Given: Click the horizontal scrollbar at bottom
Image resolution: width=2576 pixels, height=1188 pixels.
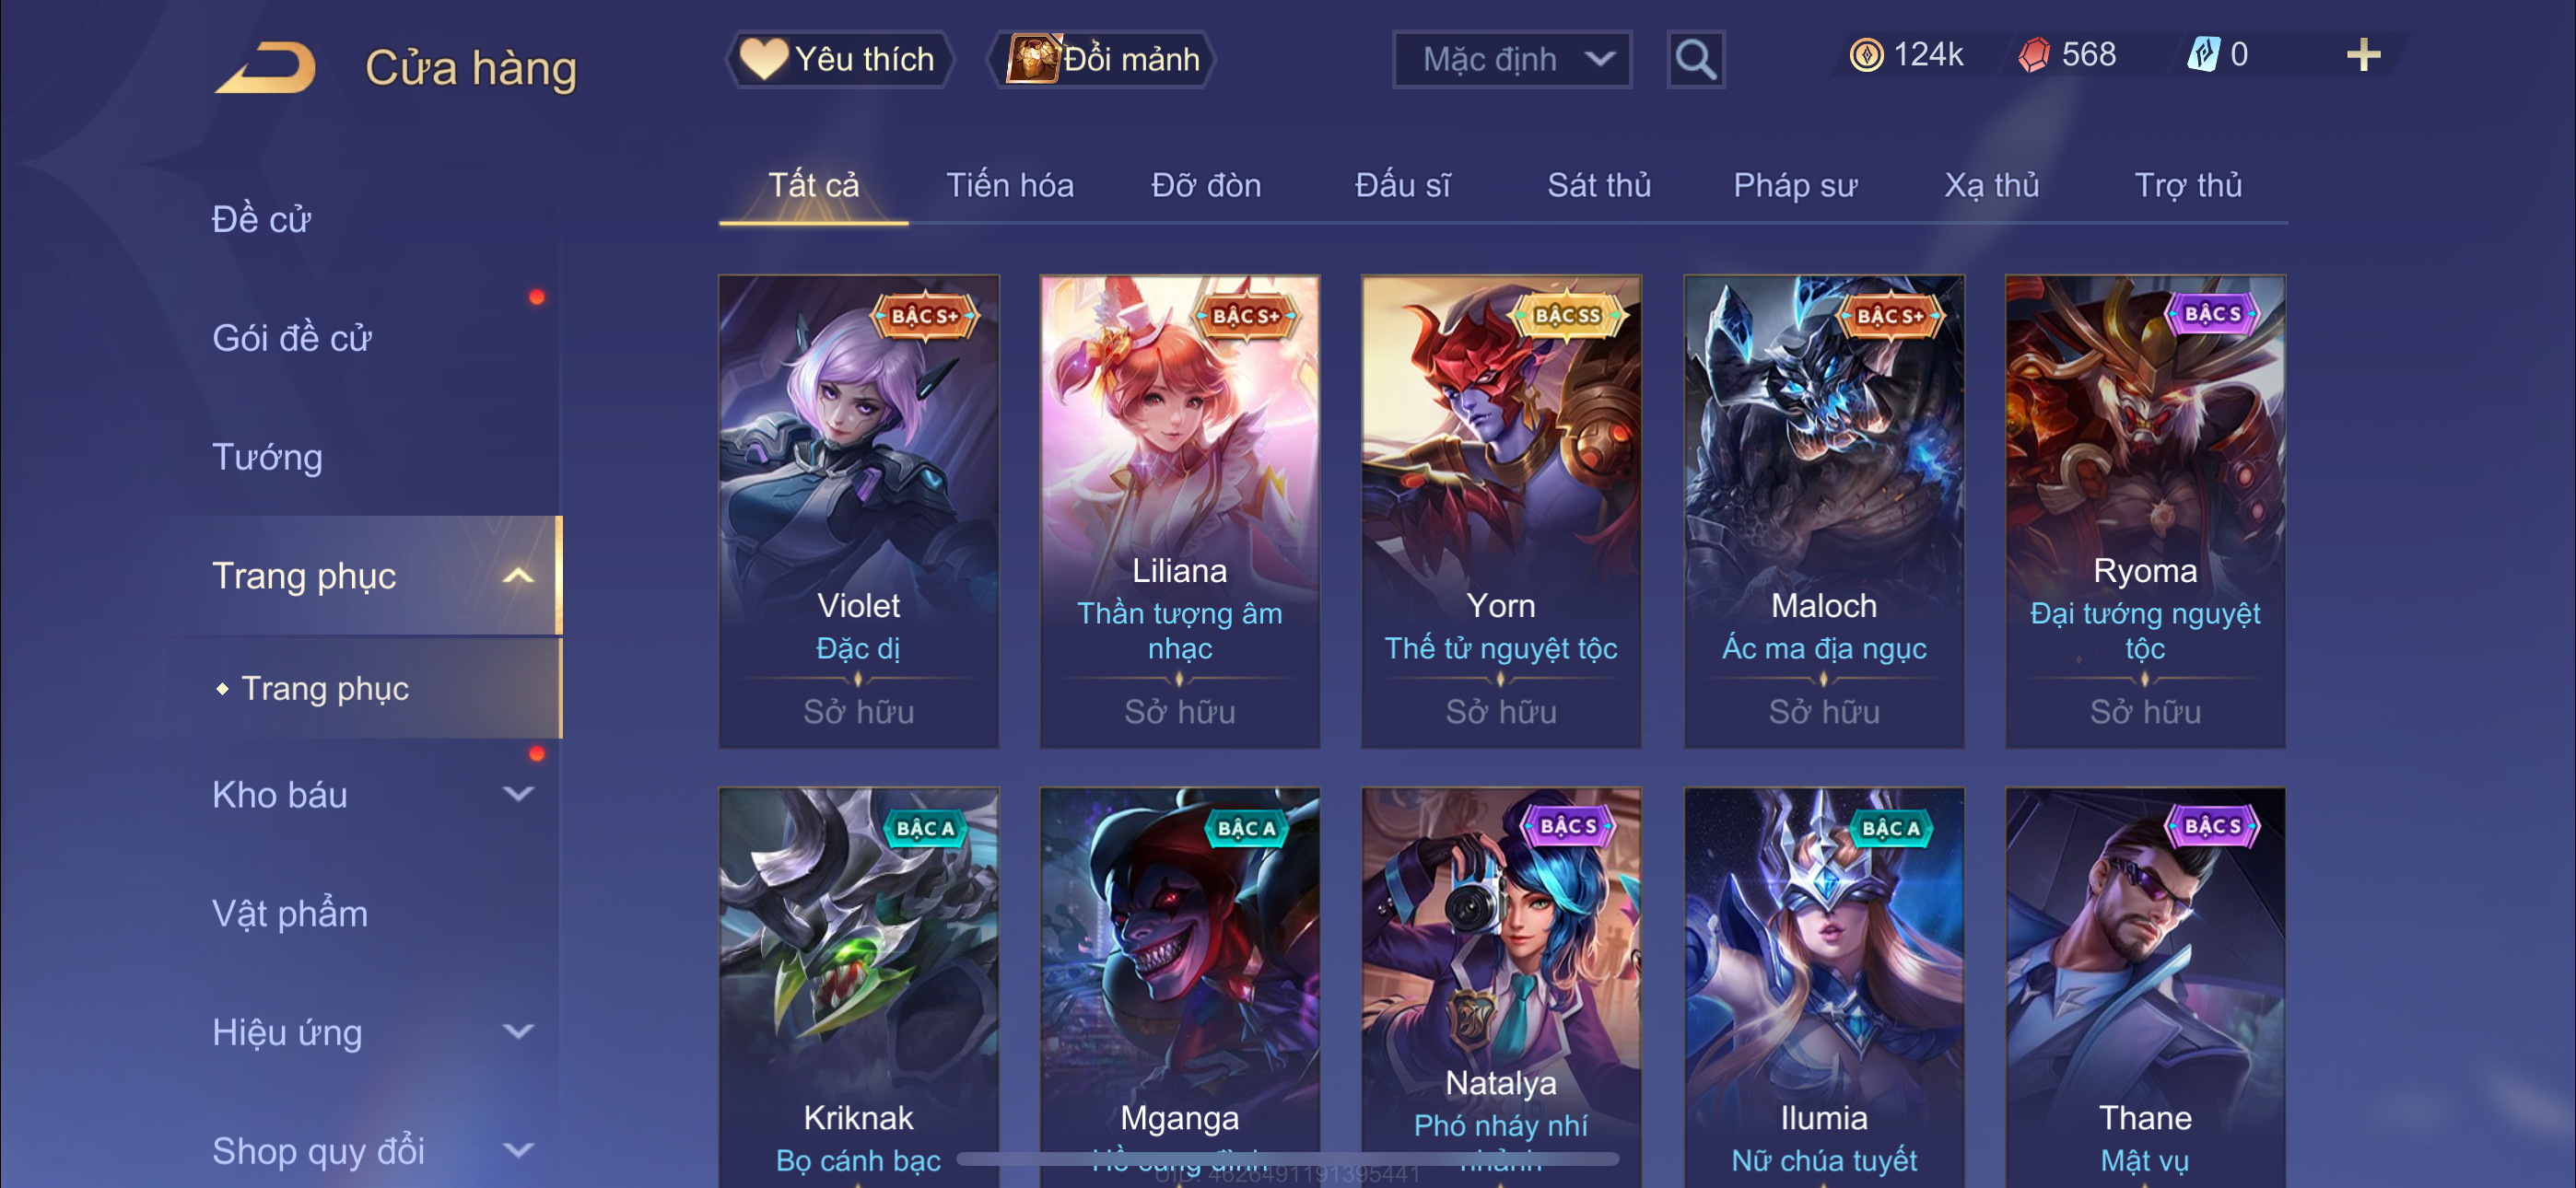Looking at the screenshot, I should [1287, 1159].
